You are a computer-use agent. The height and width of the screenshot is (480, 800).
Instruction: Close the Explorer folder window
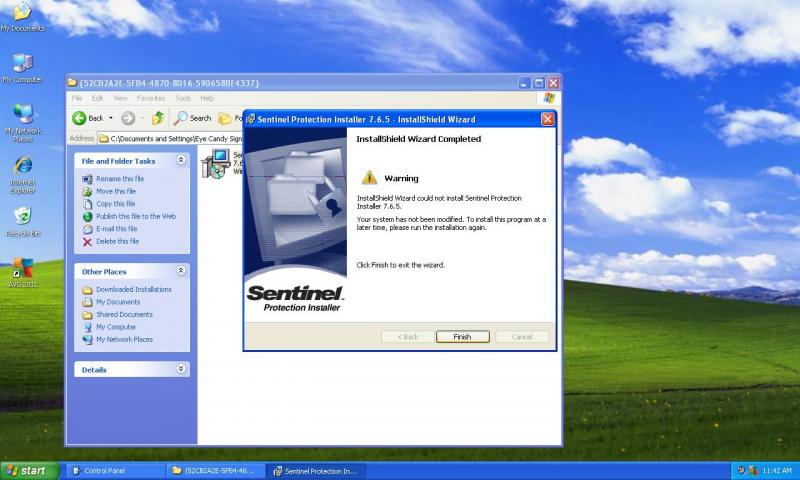pyautogui.click(x=554, y=83)
